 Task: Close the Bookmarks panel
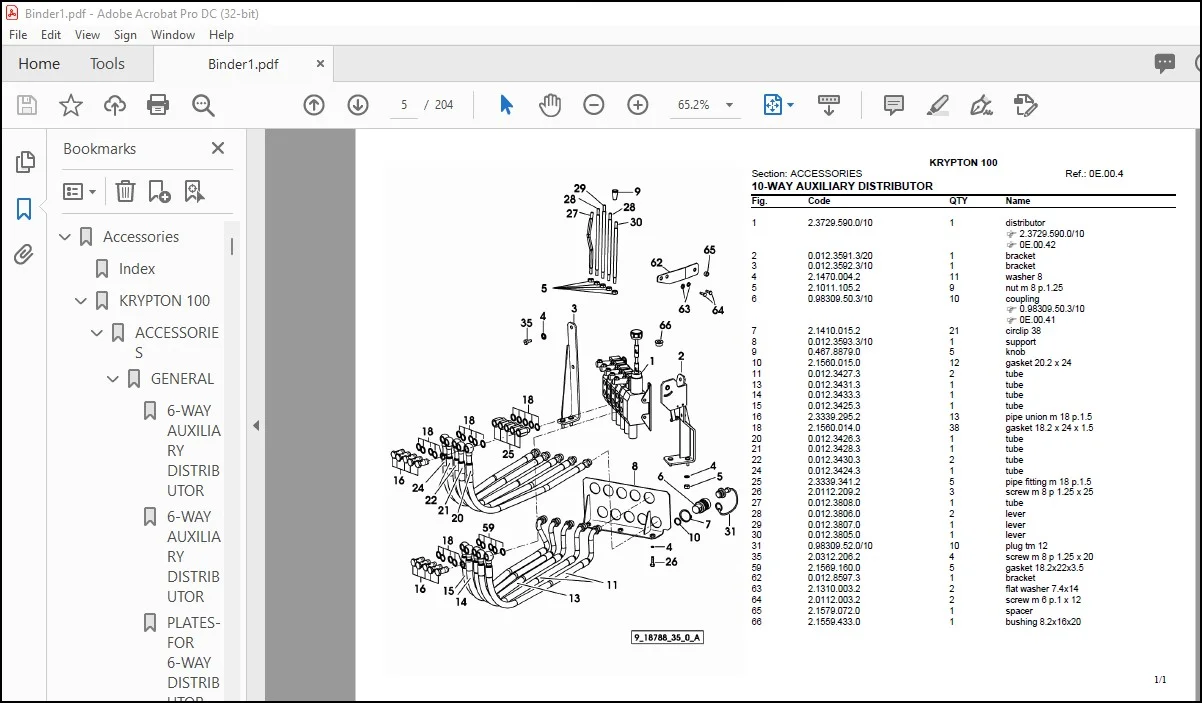coord(218,148)
